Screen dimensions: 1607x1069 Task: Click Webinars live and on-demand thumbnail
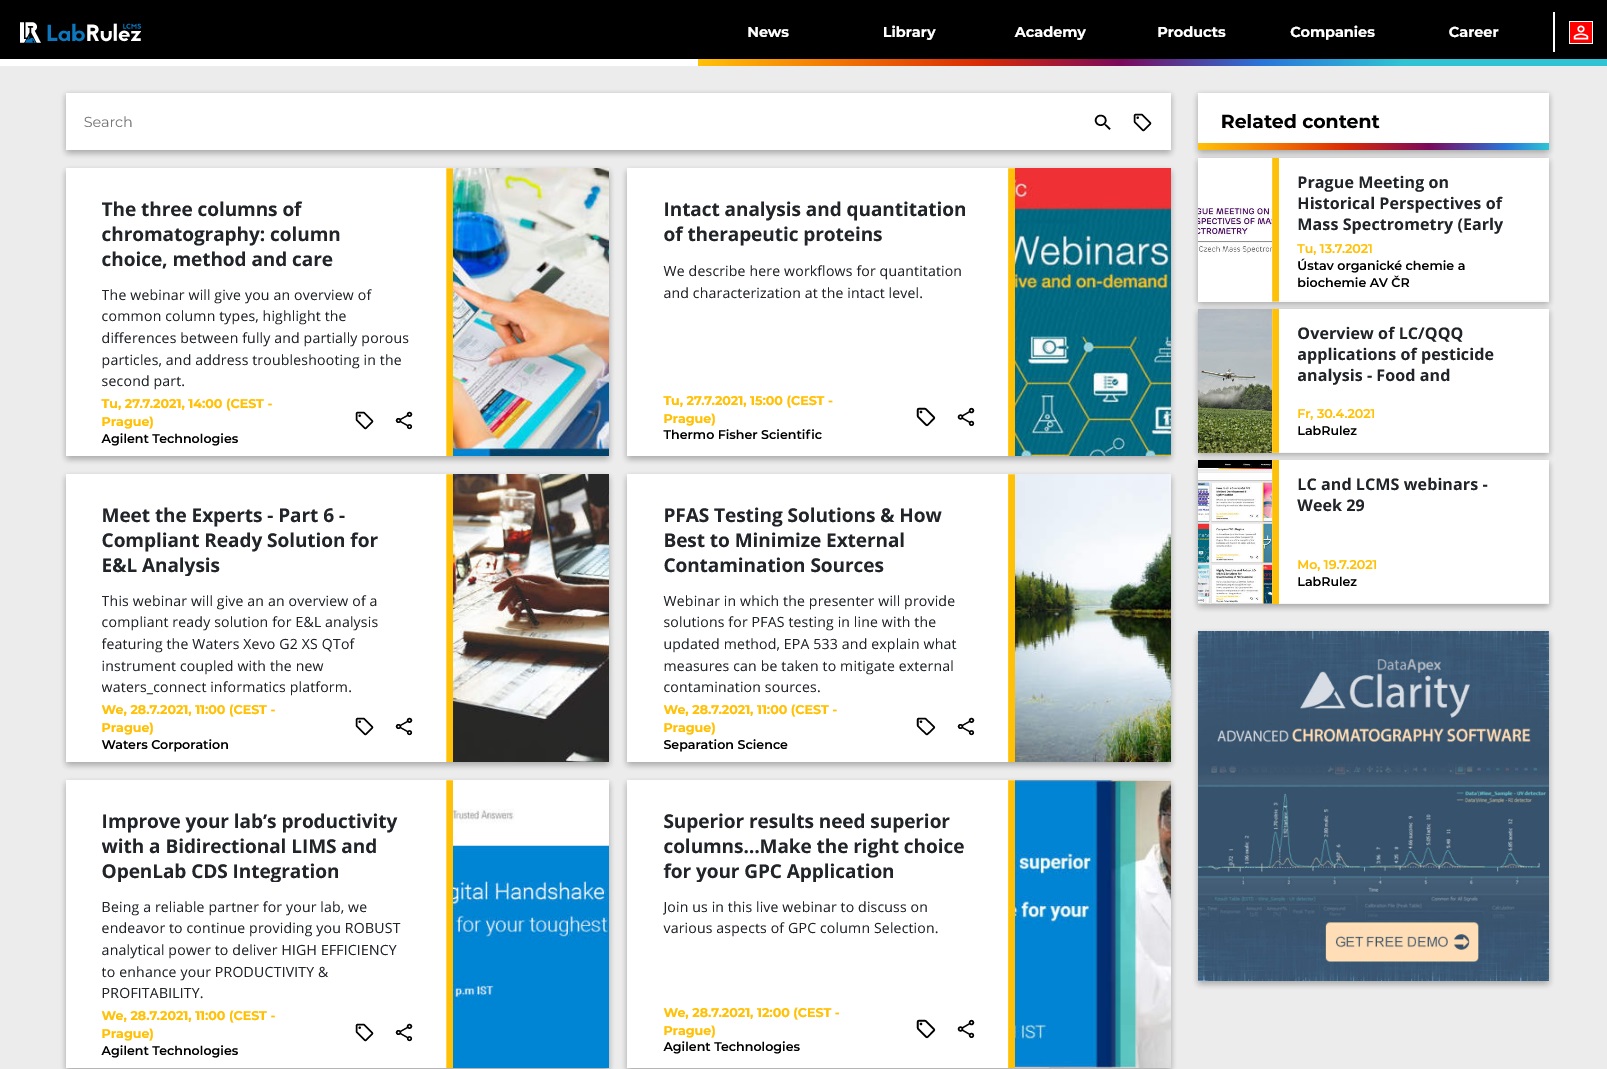pyautogui.click(x=1092, y=312)
